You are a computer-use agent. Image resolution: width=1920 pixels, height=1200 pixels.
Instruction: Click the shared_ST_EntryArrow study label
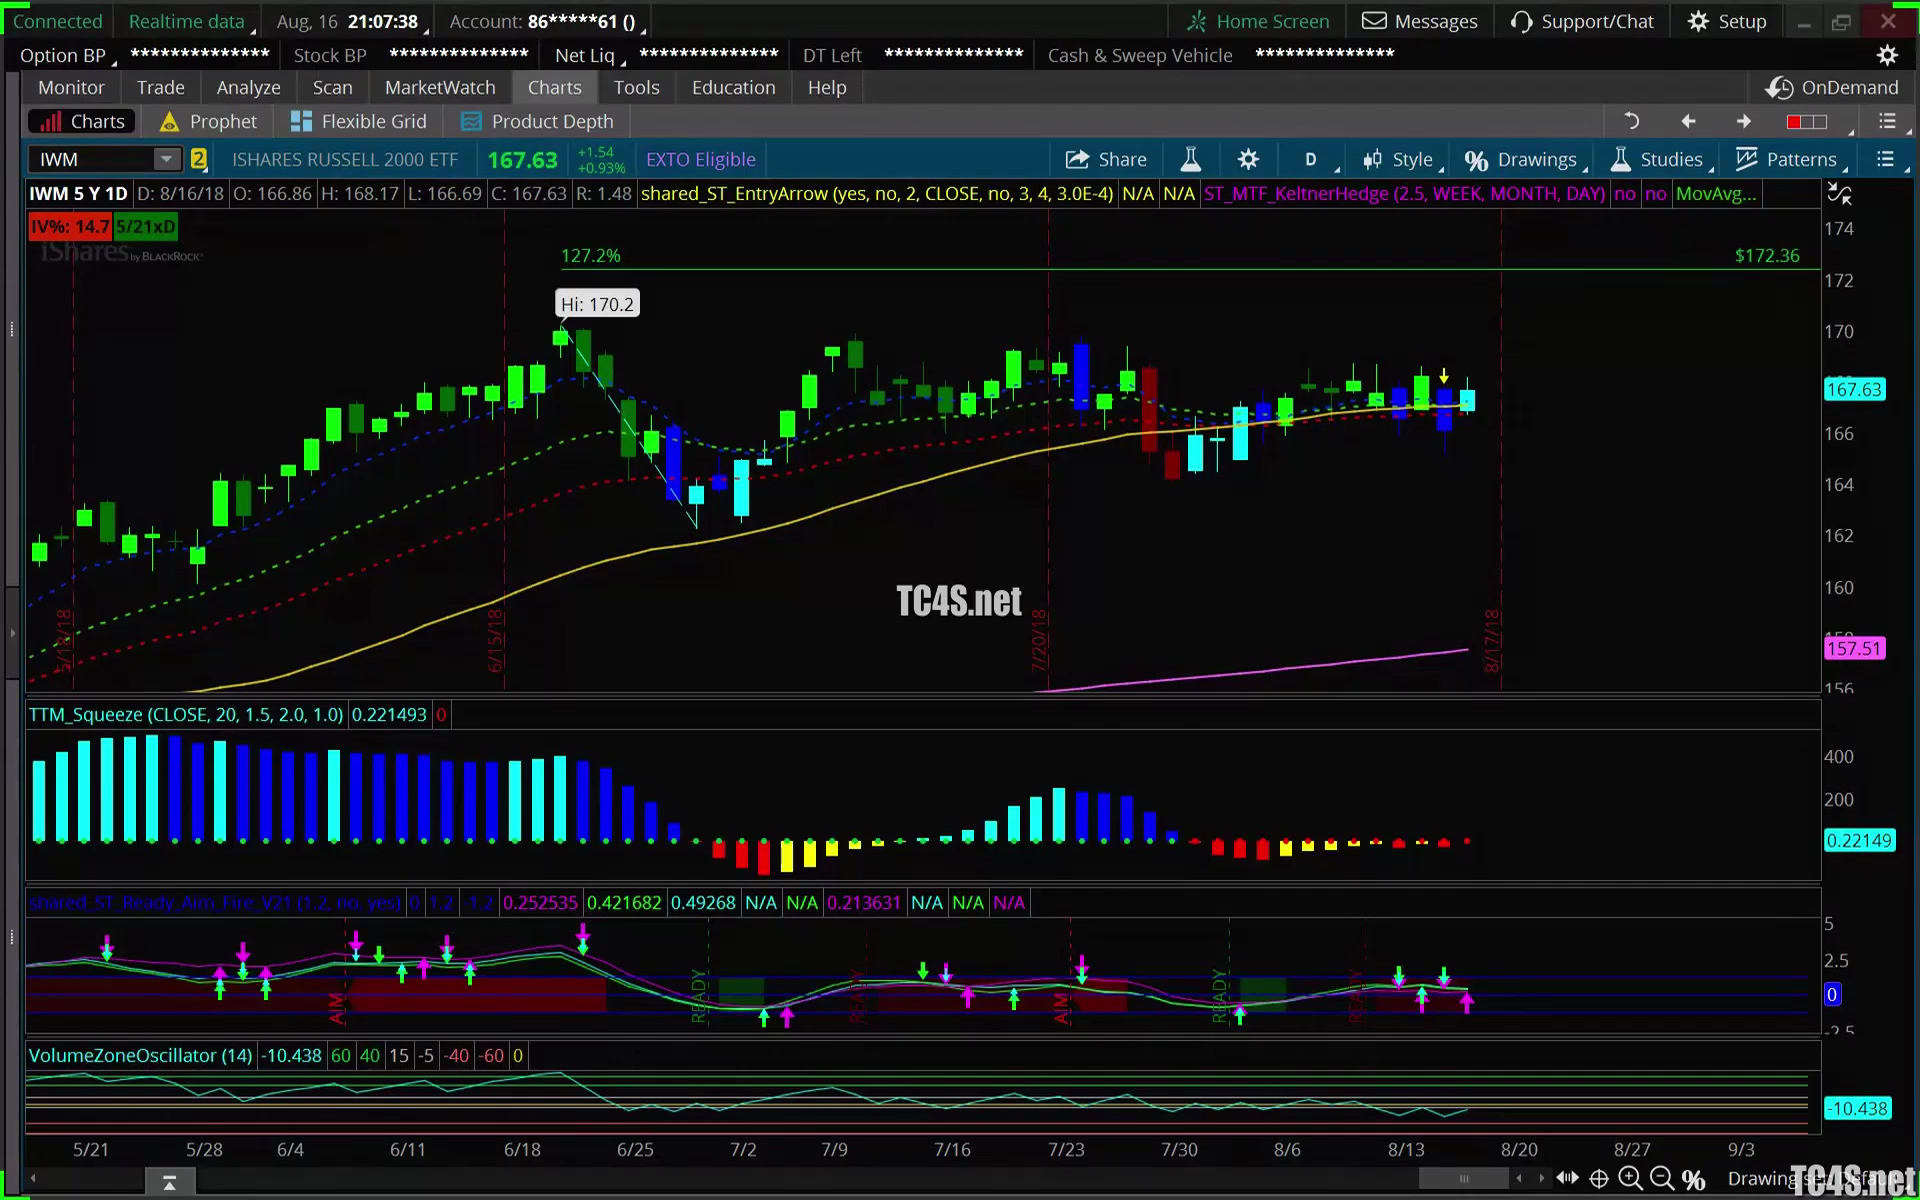pyautogui.click(x=877, y=194)
